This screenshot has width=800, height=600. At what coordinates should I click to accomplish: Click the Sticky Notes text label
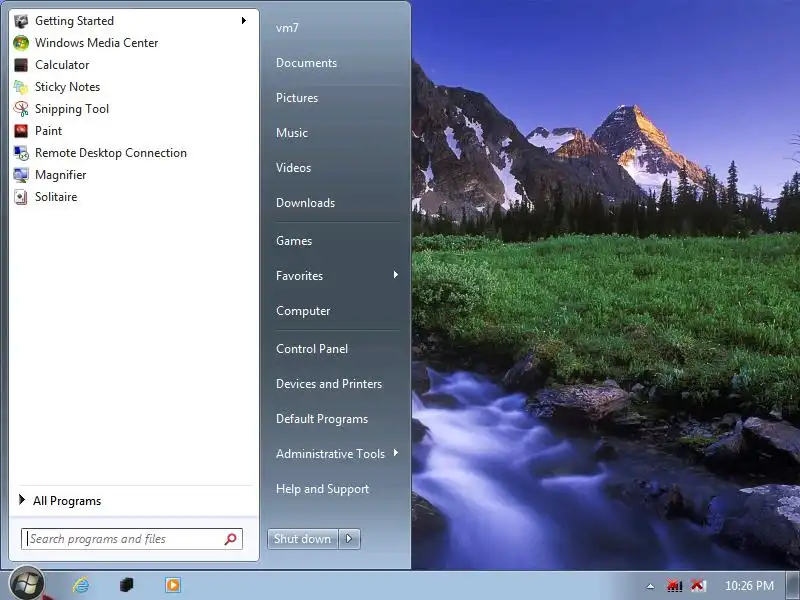67,87
